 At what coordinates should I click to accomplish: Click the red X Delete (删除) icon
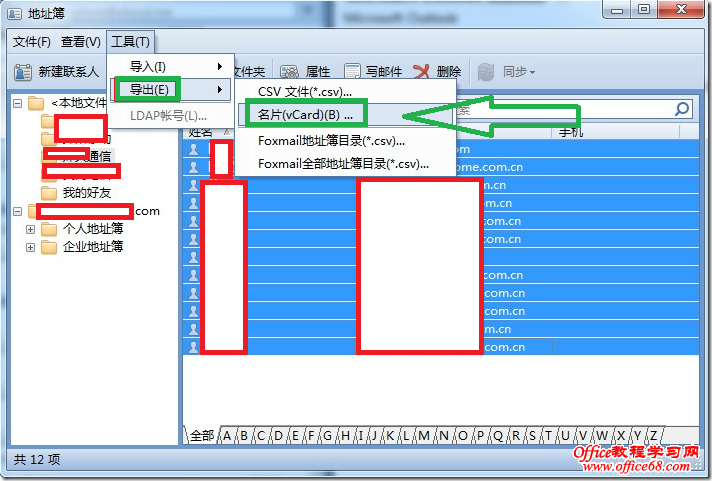pos(422,72)
